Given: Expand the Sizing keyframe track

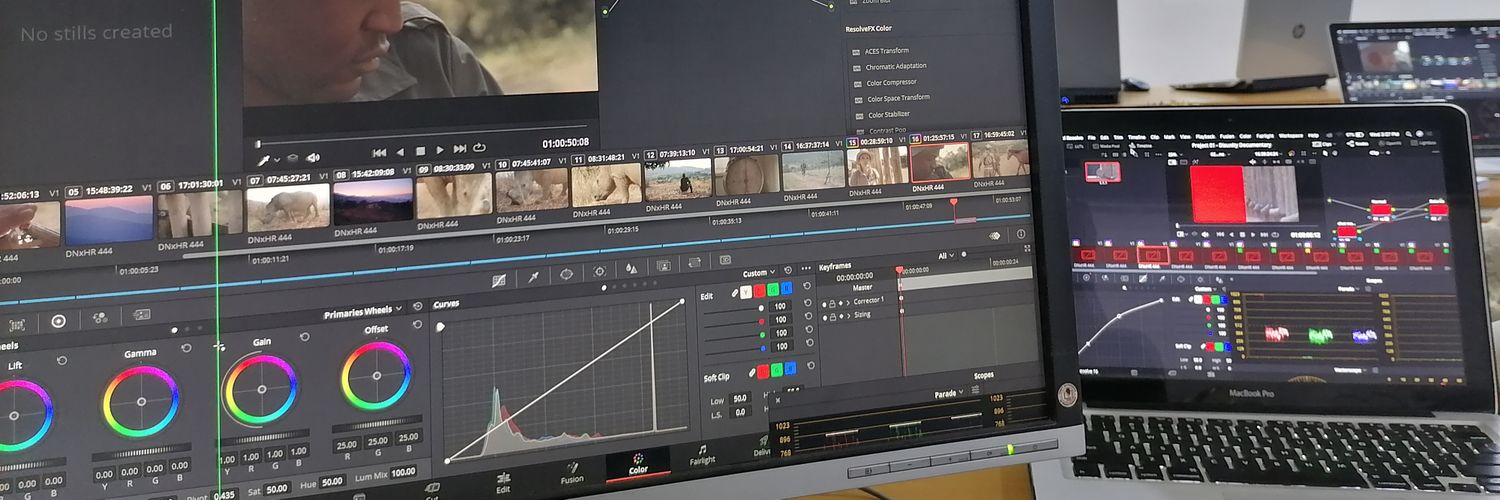Looking at the screenshot, I should (849, 316).
